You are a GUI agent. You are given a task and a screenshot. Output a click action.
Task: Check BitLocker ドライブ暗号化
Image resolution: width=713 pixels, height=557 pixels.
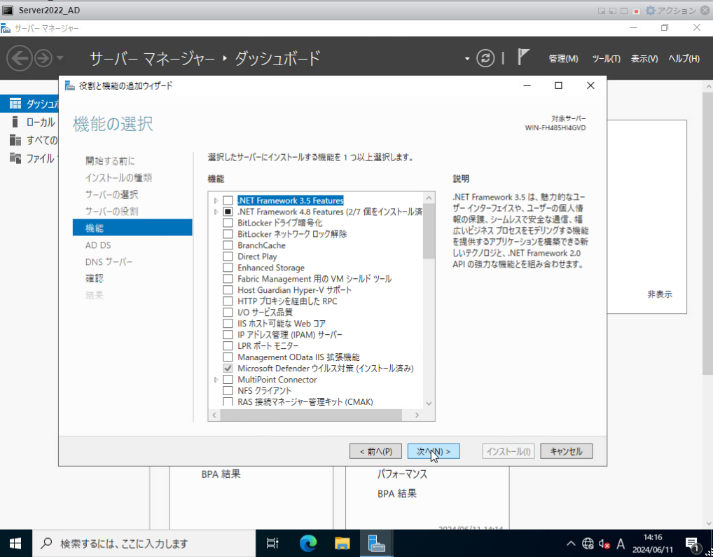228,223
